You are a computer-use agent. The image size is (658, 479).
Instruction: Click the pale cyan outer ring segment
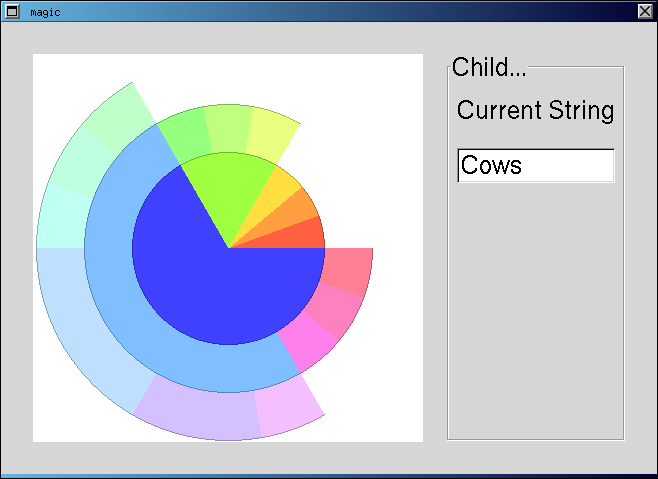63,218
